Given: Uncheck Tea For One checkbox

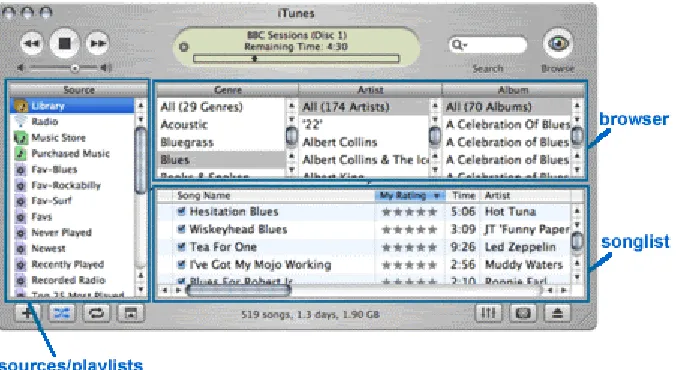Looking at the screenshot, I should point(181,247).
